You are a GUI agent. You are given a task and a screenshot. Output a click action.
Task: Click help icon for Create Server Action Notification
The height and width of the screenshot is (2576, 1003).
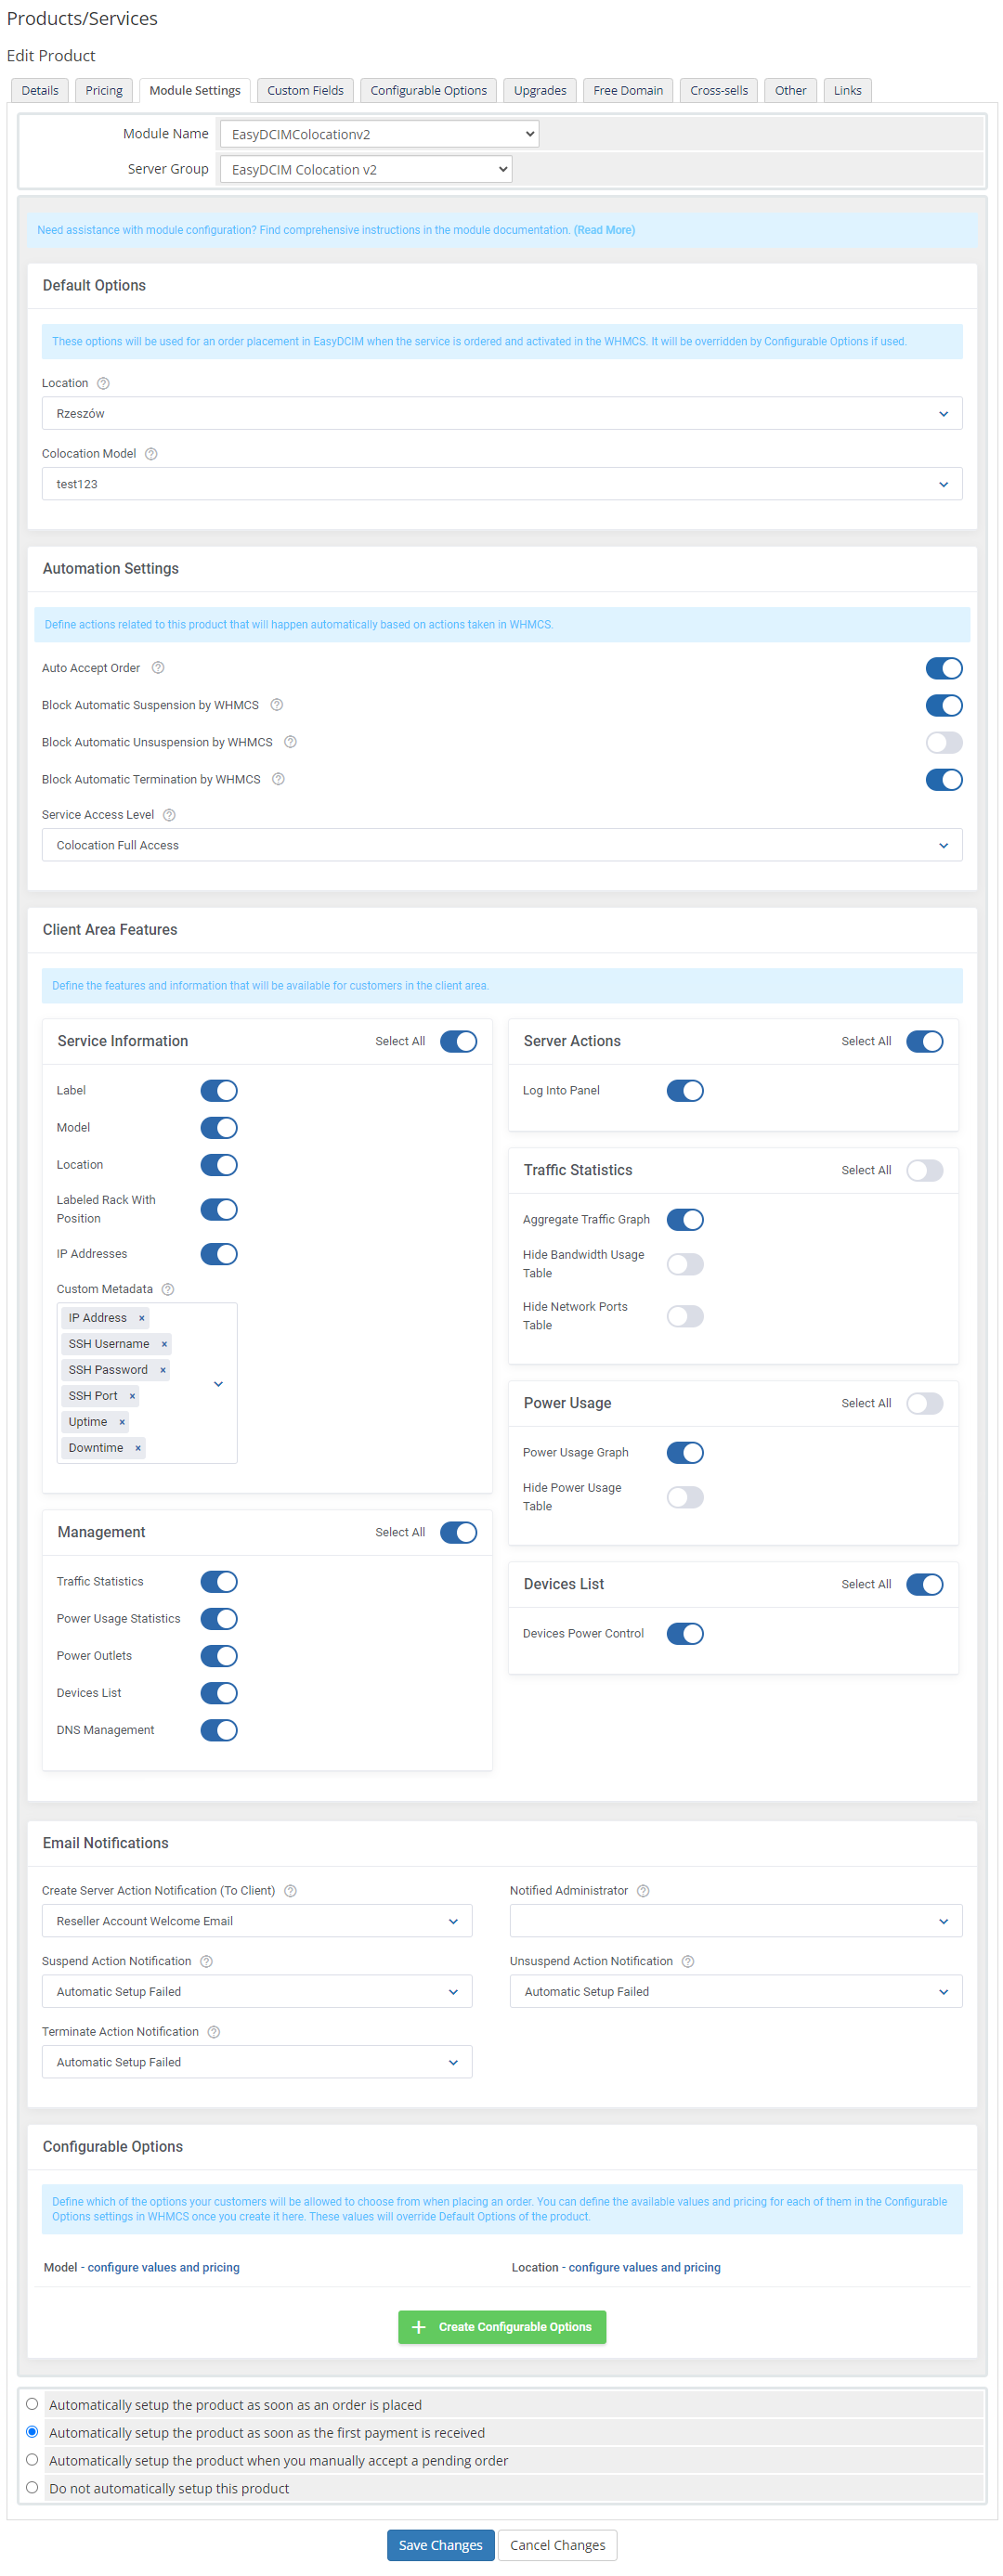(290, 1891)
